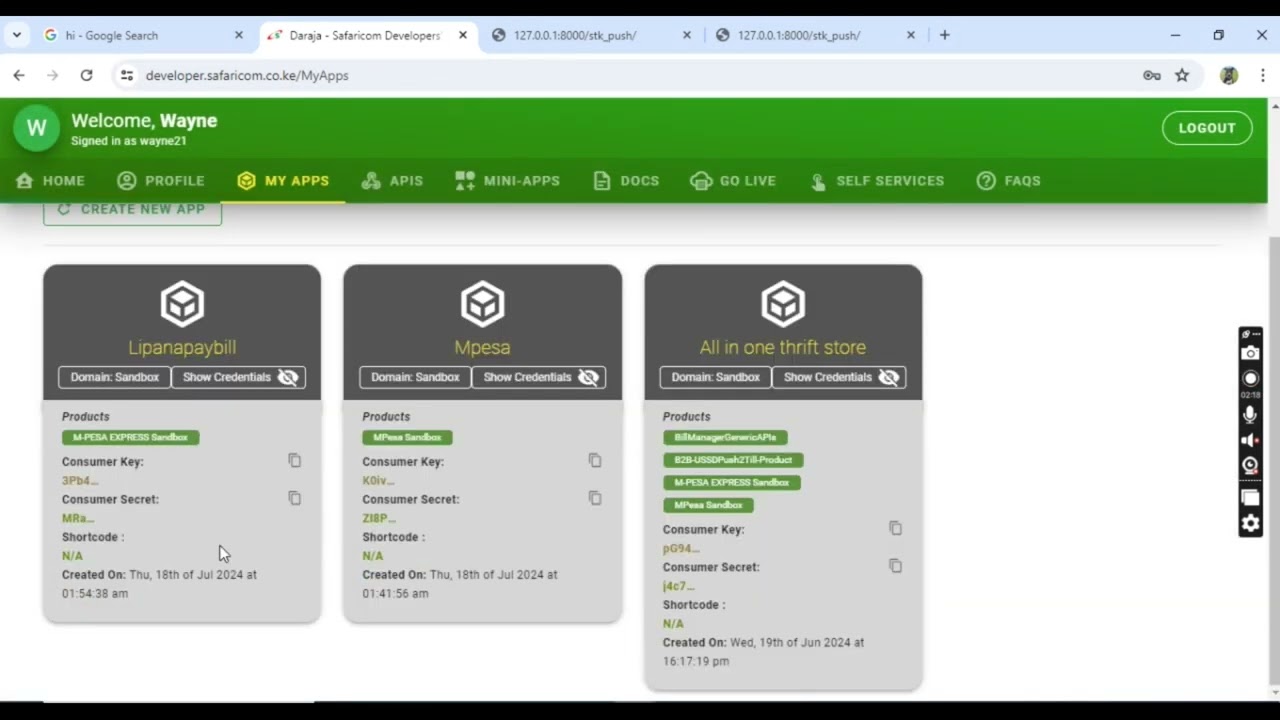
Task: Show credentials for Lipanapaybill
Action: pyautogui.click(x=238, y=377)
